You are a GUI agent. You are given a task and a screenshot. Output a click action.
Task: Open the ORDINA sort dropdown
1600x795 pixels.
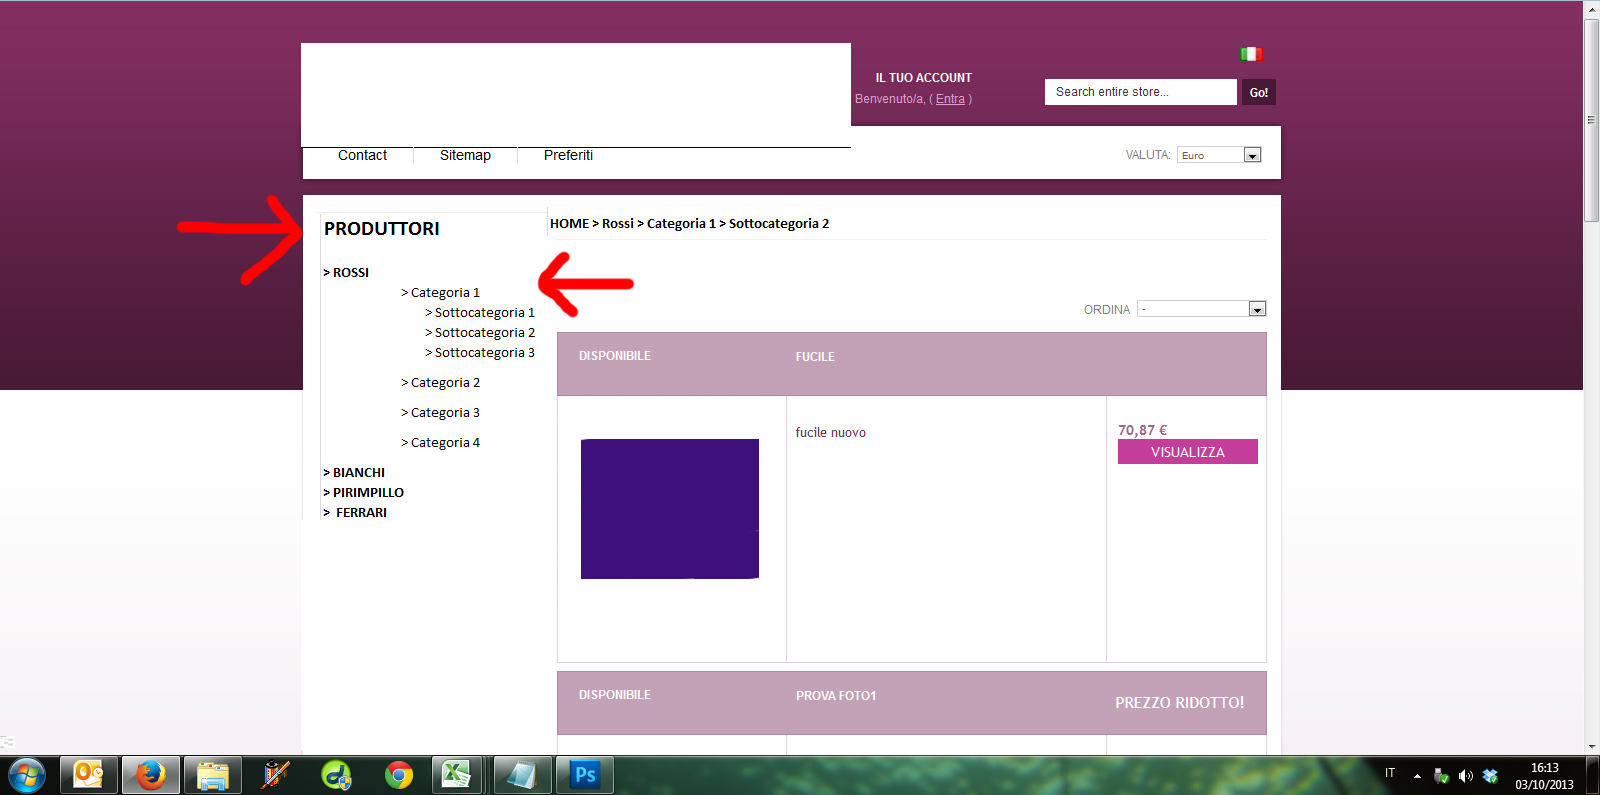[x=1202, y=309]
